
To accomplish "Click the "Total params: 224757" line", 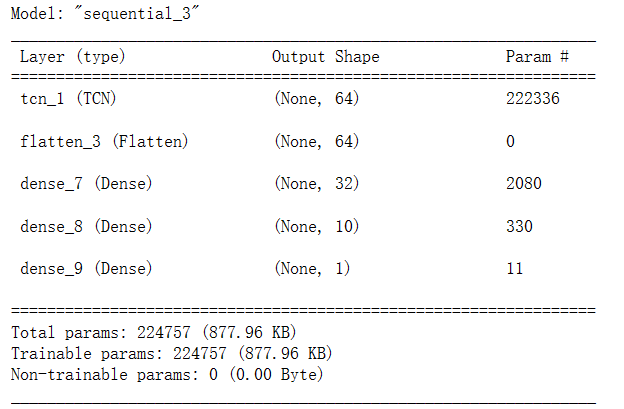I will (153, 332).
